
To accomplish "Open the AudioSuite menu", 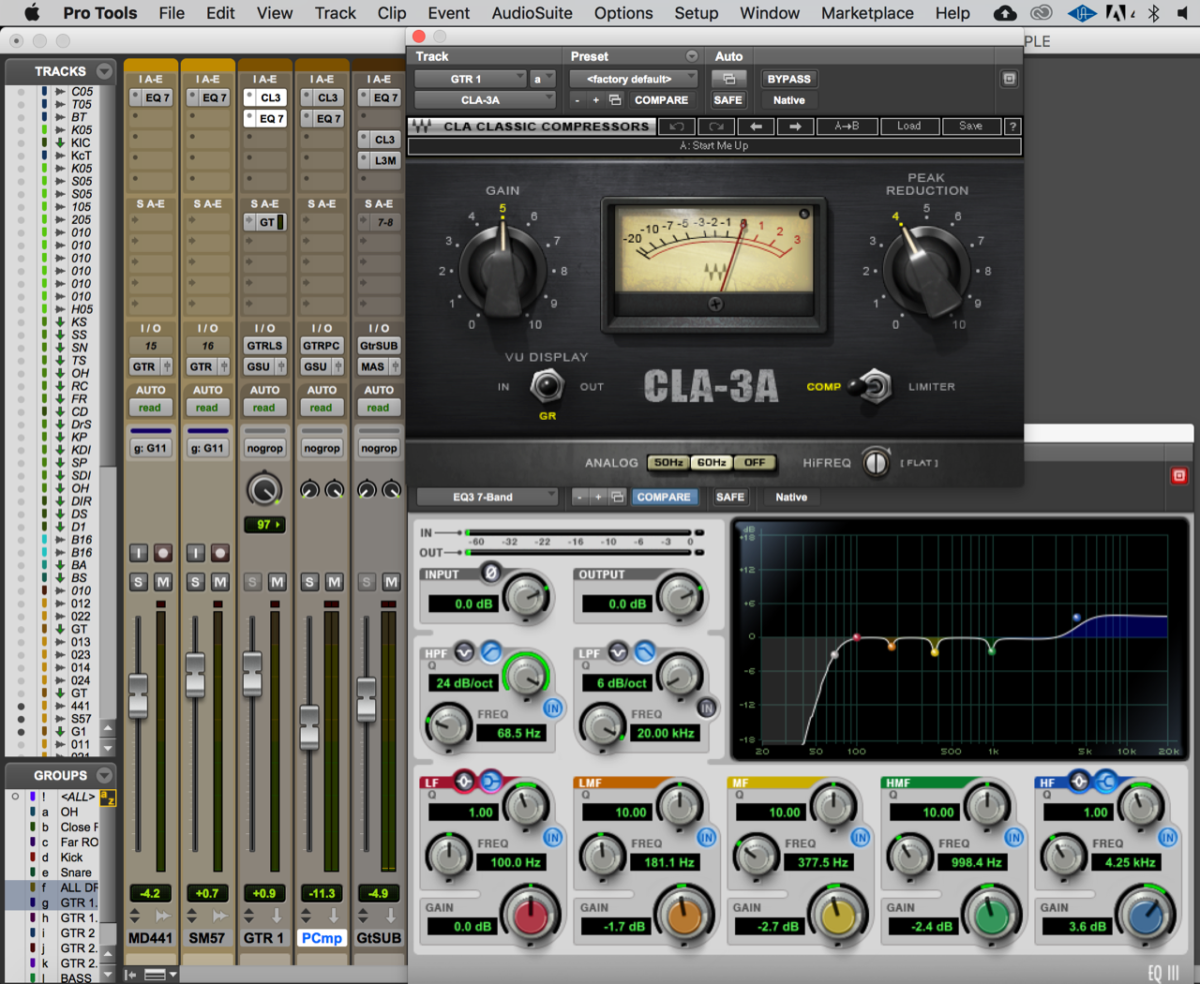I will tap(532, 13).
